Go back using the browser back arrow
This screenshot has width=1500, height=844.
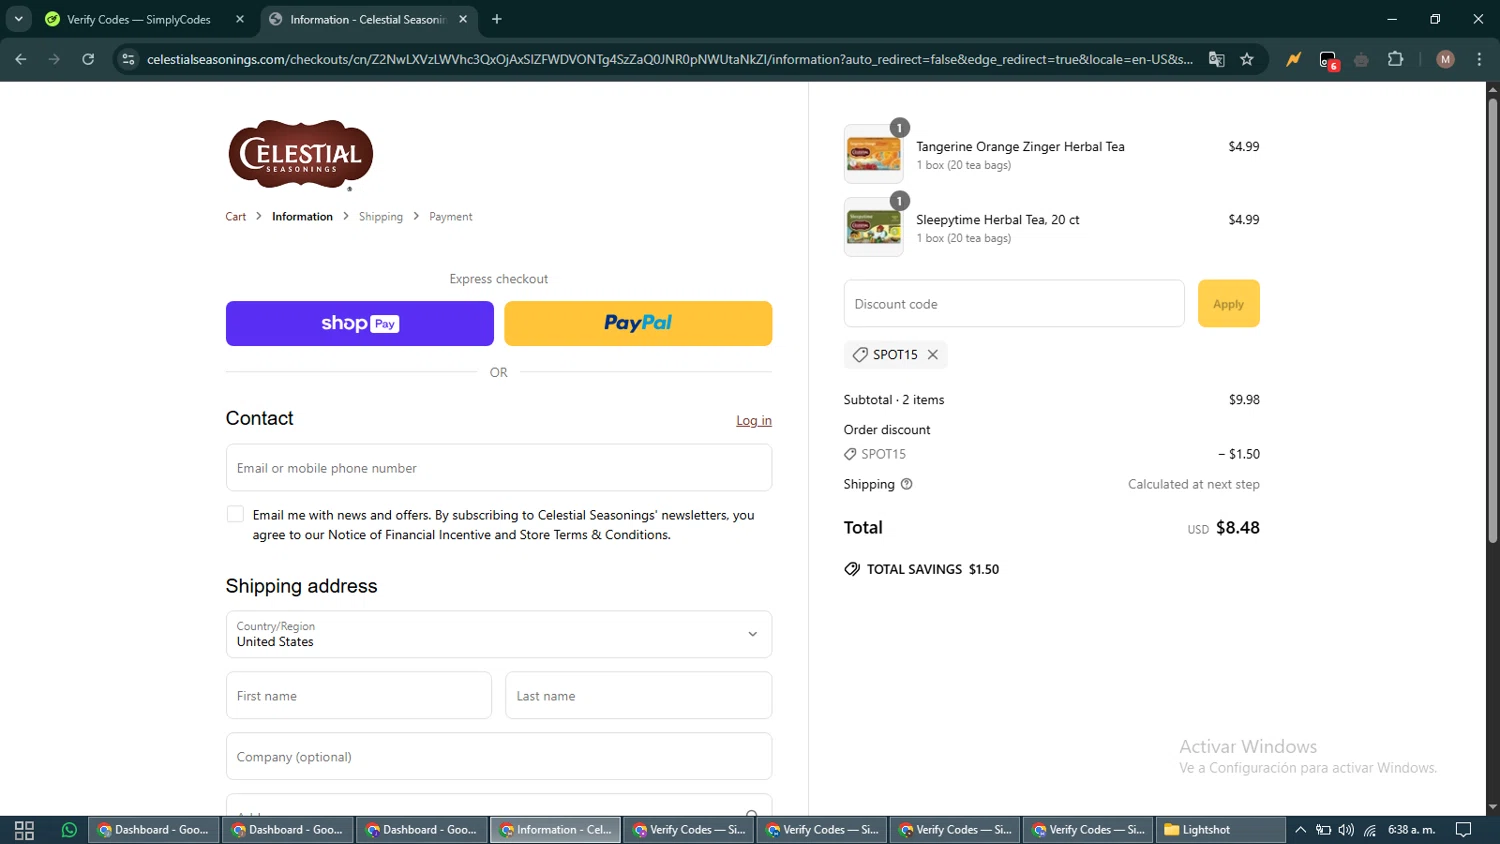[21, 59]
